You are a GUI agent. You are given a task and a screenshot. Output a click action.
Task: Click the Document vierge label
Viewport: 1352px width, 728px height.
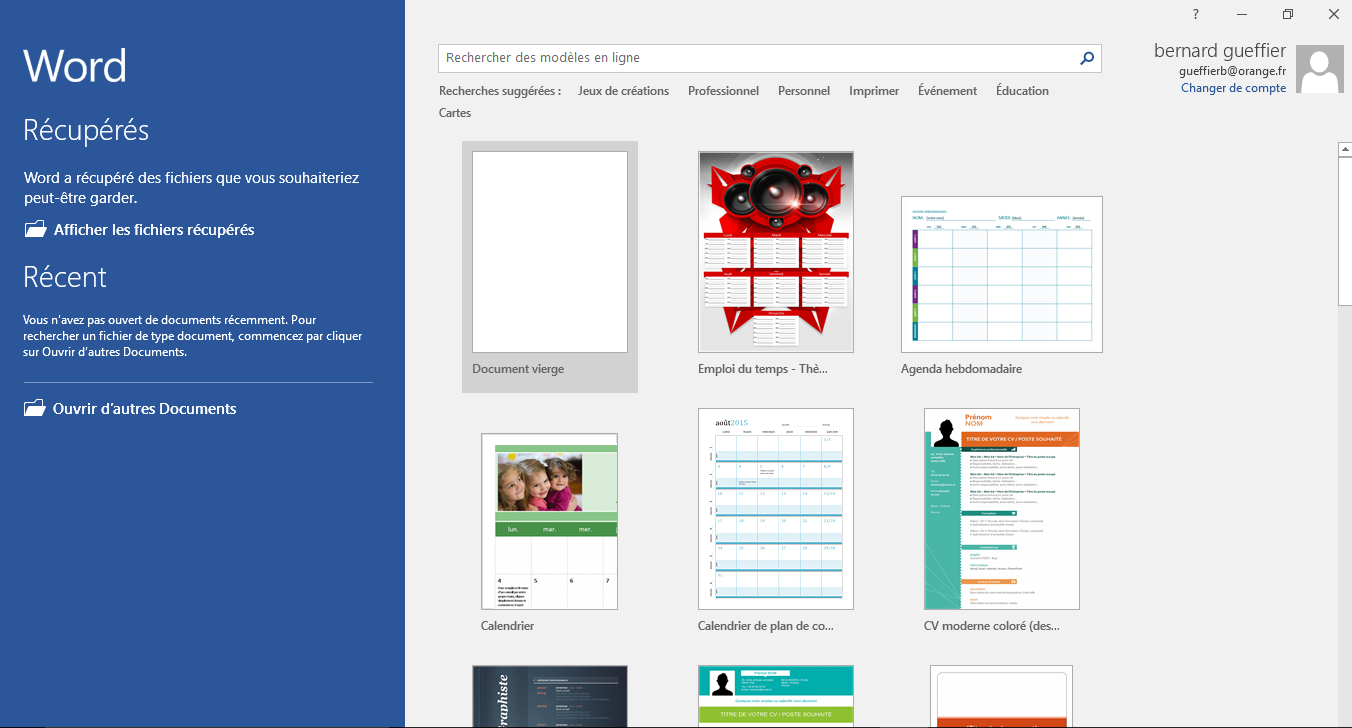pyautogui.click(x=518, y=369)
